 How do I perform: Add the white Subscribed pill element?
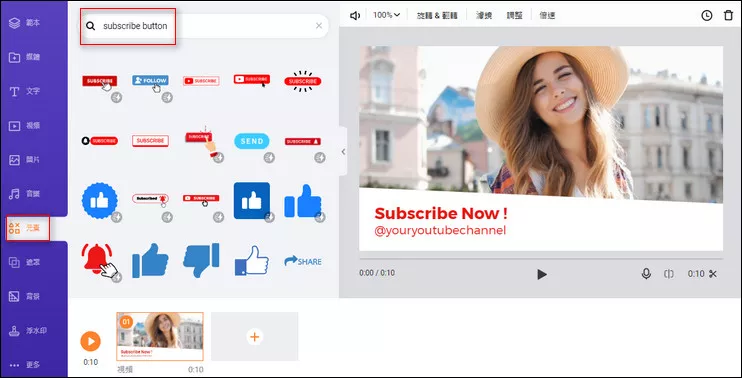coord(150,199)
